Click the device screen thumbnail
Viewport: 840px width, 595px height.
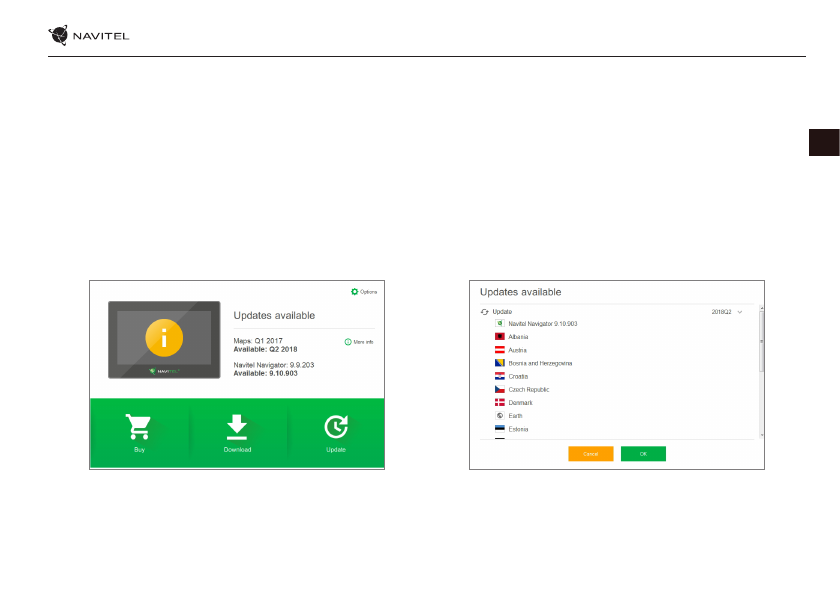click(x=164, y=340)
